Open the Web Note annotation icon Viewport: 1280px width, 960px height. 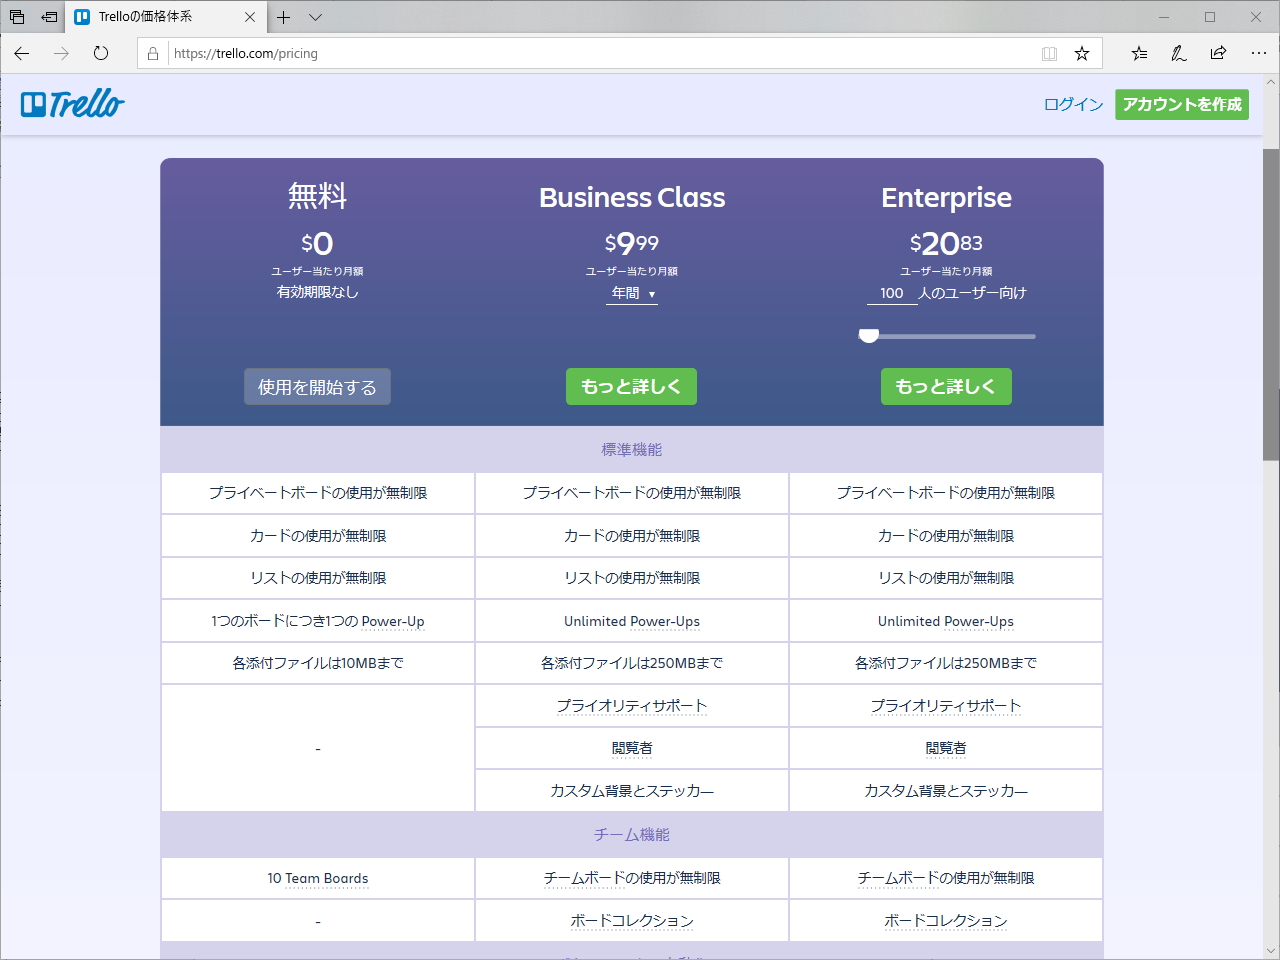[x=1178, y=53]
